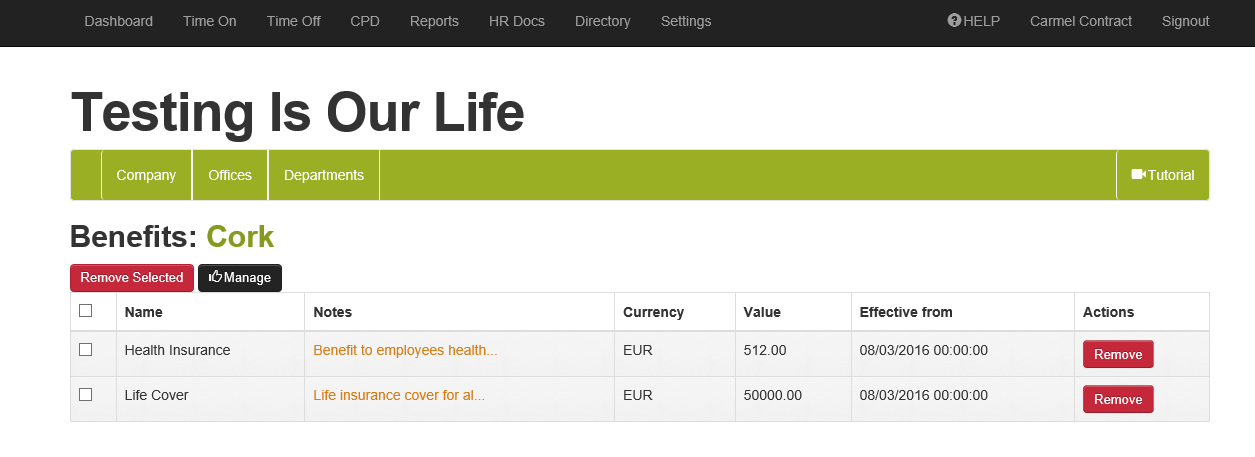The height and width of the screenshot is (457, 1255).
Task: Switch to the Offices tab
Action: pyautogui.click(x=230, y=175)
